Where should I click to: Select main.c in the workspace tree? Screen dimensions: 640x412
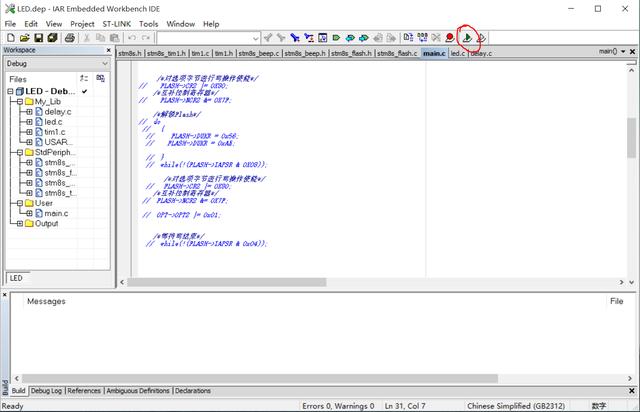(x=55, y=213)
